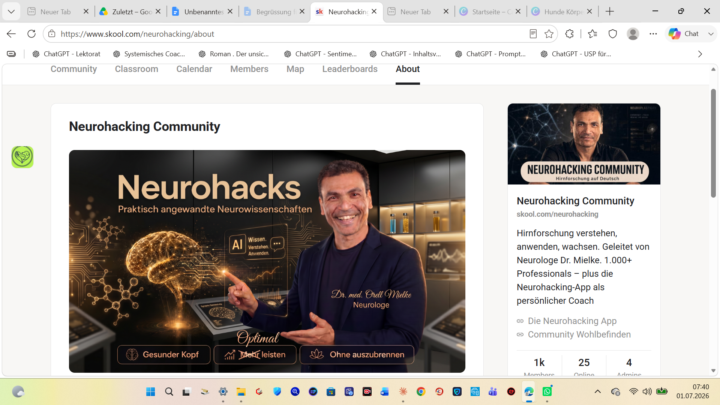Open the ChatGPT - Inhaltsv... bookmark

(x=405, y=54)
